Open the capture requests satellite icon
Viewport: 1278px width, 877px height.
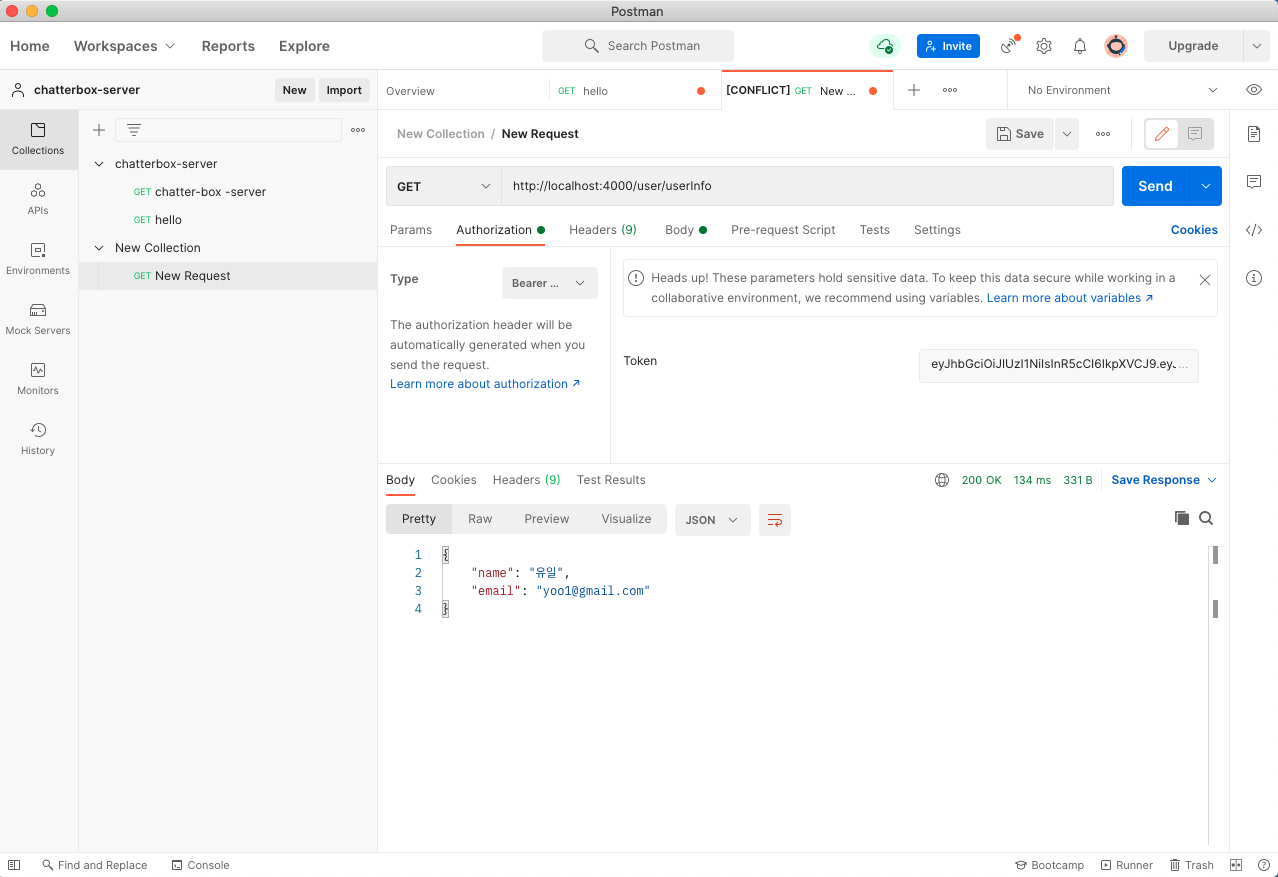pyautogui.click(x=1008, y=46)
